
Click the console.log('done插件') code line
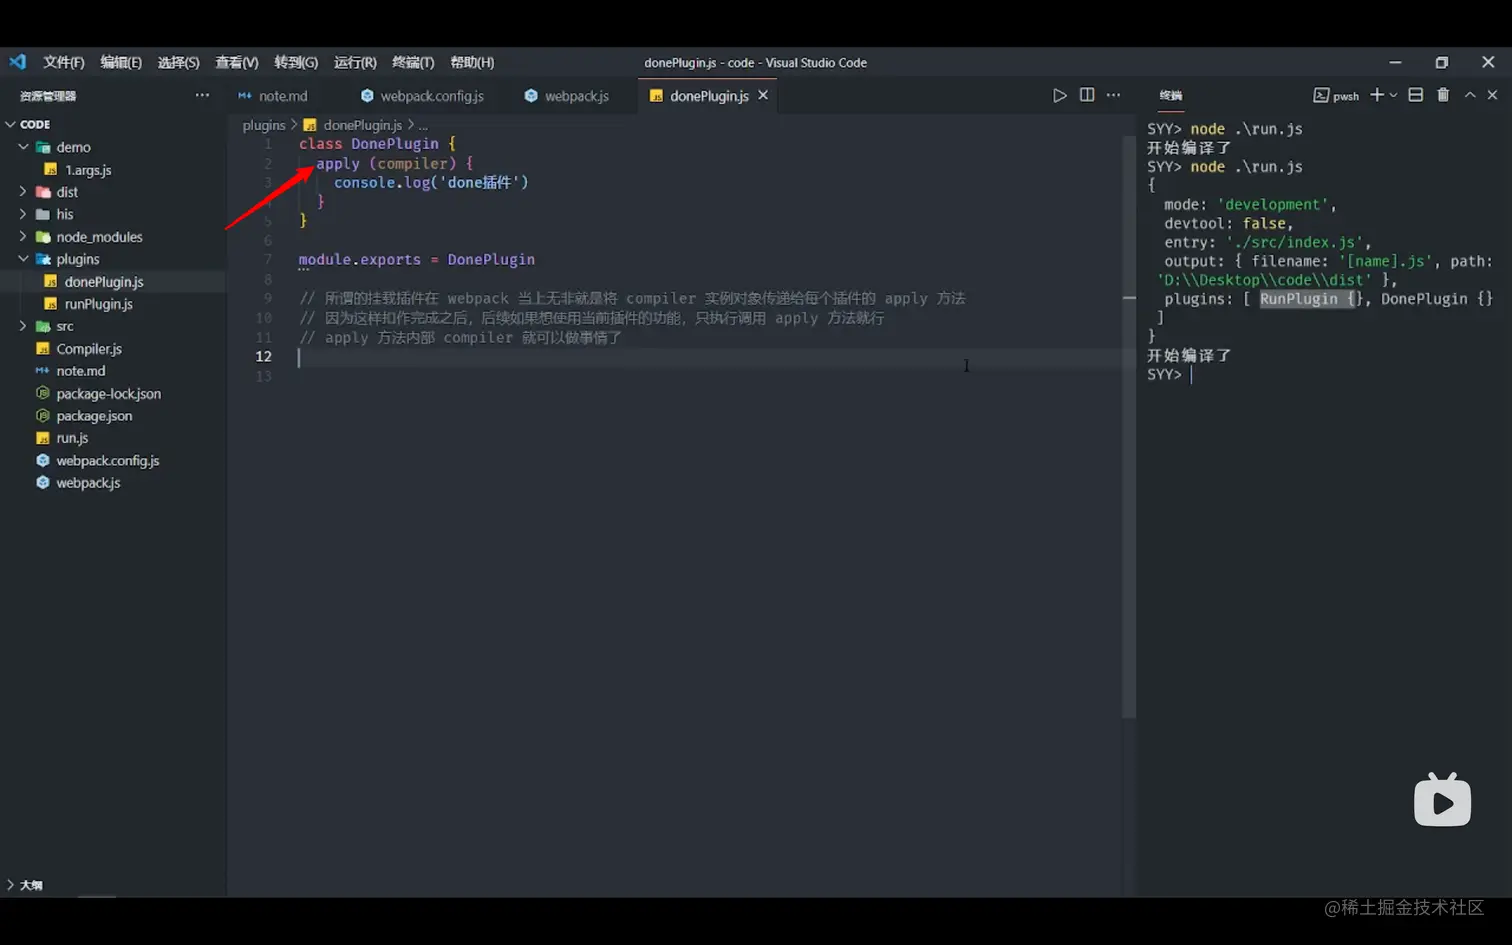(x=431, y=183)
